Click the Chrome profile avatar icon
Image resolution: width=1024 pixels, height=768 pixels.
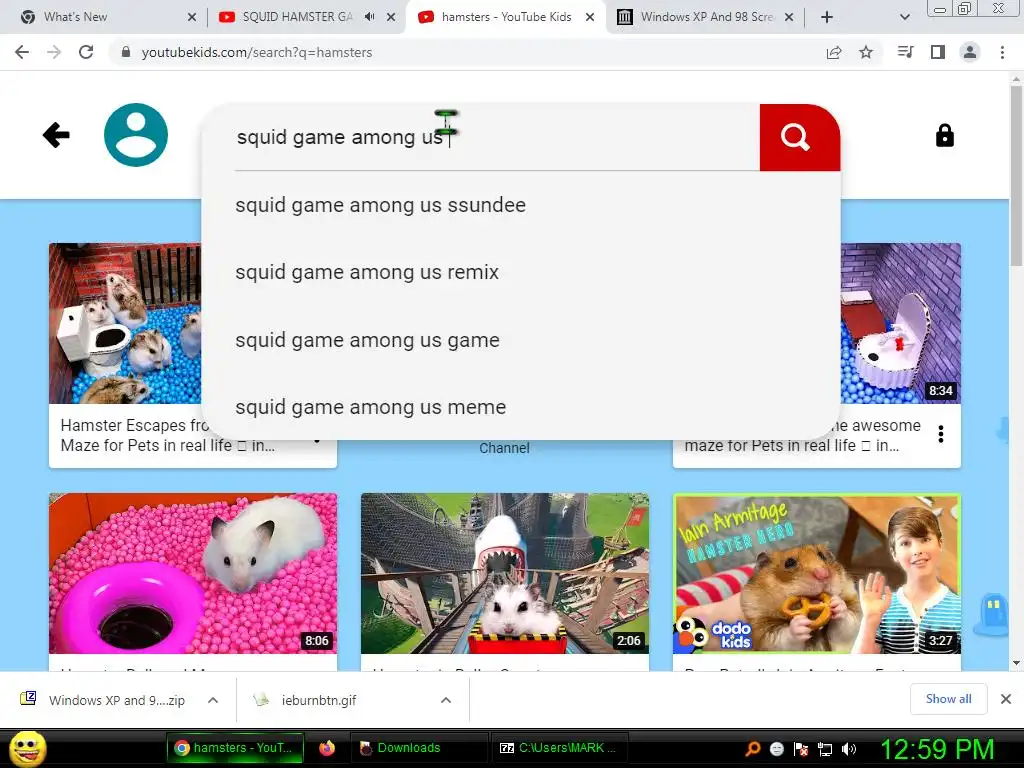pos(970,52)
